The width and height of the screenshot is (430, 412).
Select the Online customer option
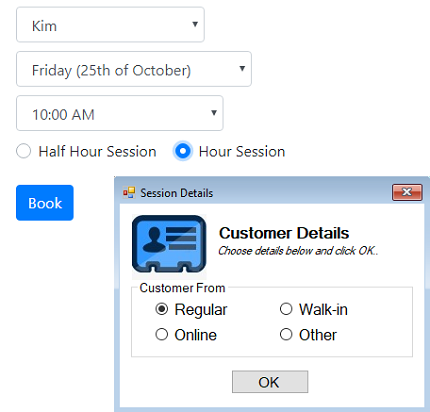coord(162,334)
